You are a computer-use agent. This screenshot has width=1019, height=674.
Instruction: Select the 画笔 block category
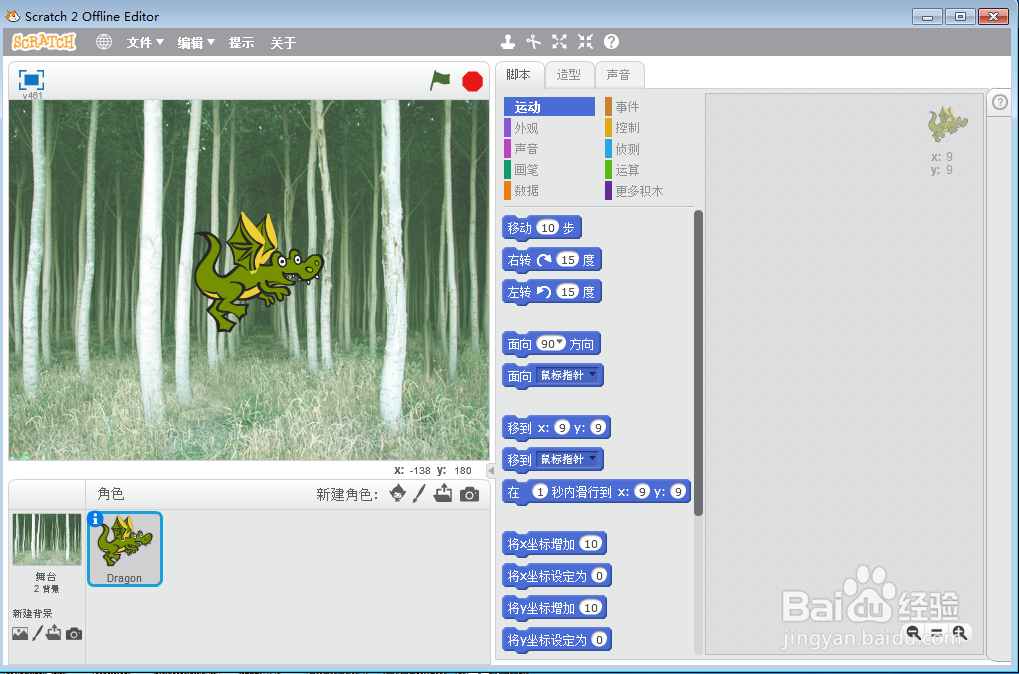coord(550,170)
